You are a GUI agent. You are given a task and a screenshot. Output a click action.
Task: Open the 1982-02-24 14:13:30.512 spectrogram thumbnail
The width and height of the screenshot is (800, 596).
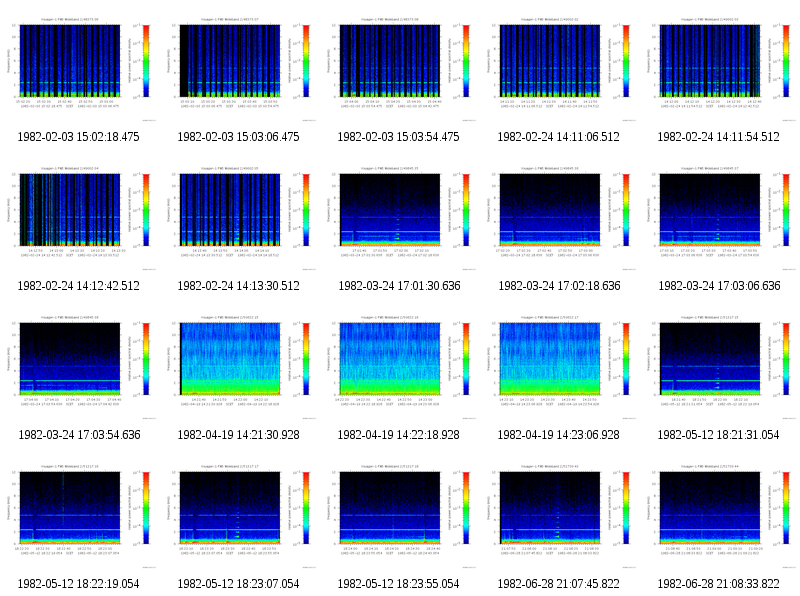click(239, 217)
